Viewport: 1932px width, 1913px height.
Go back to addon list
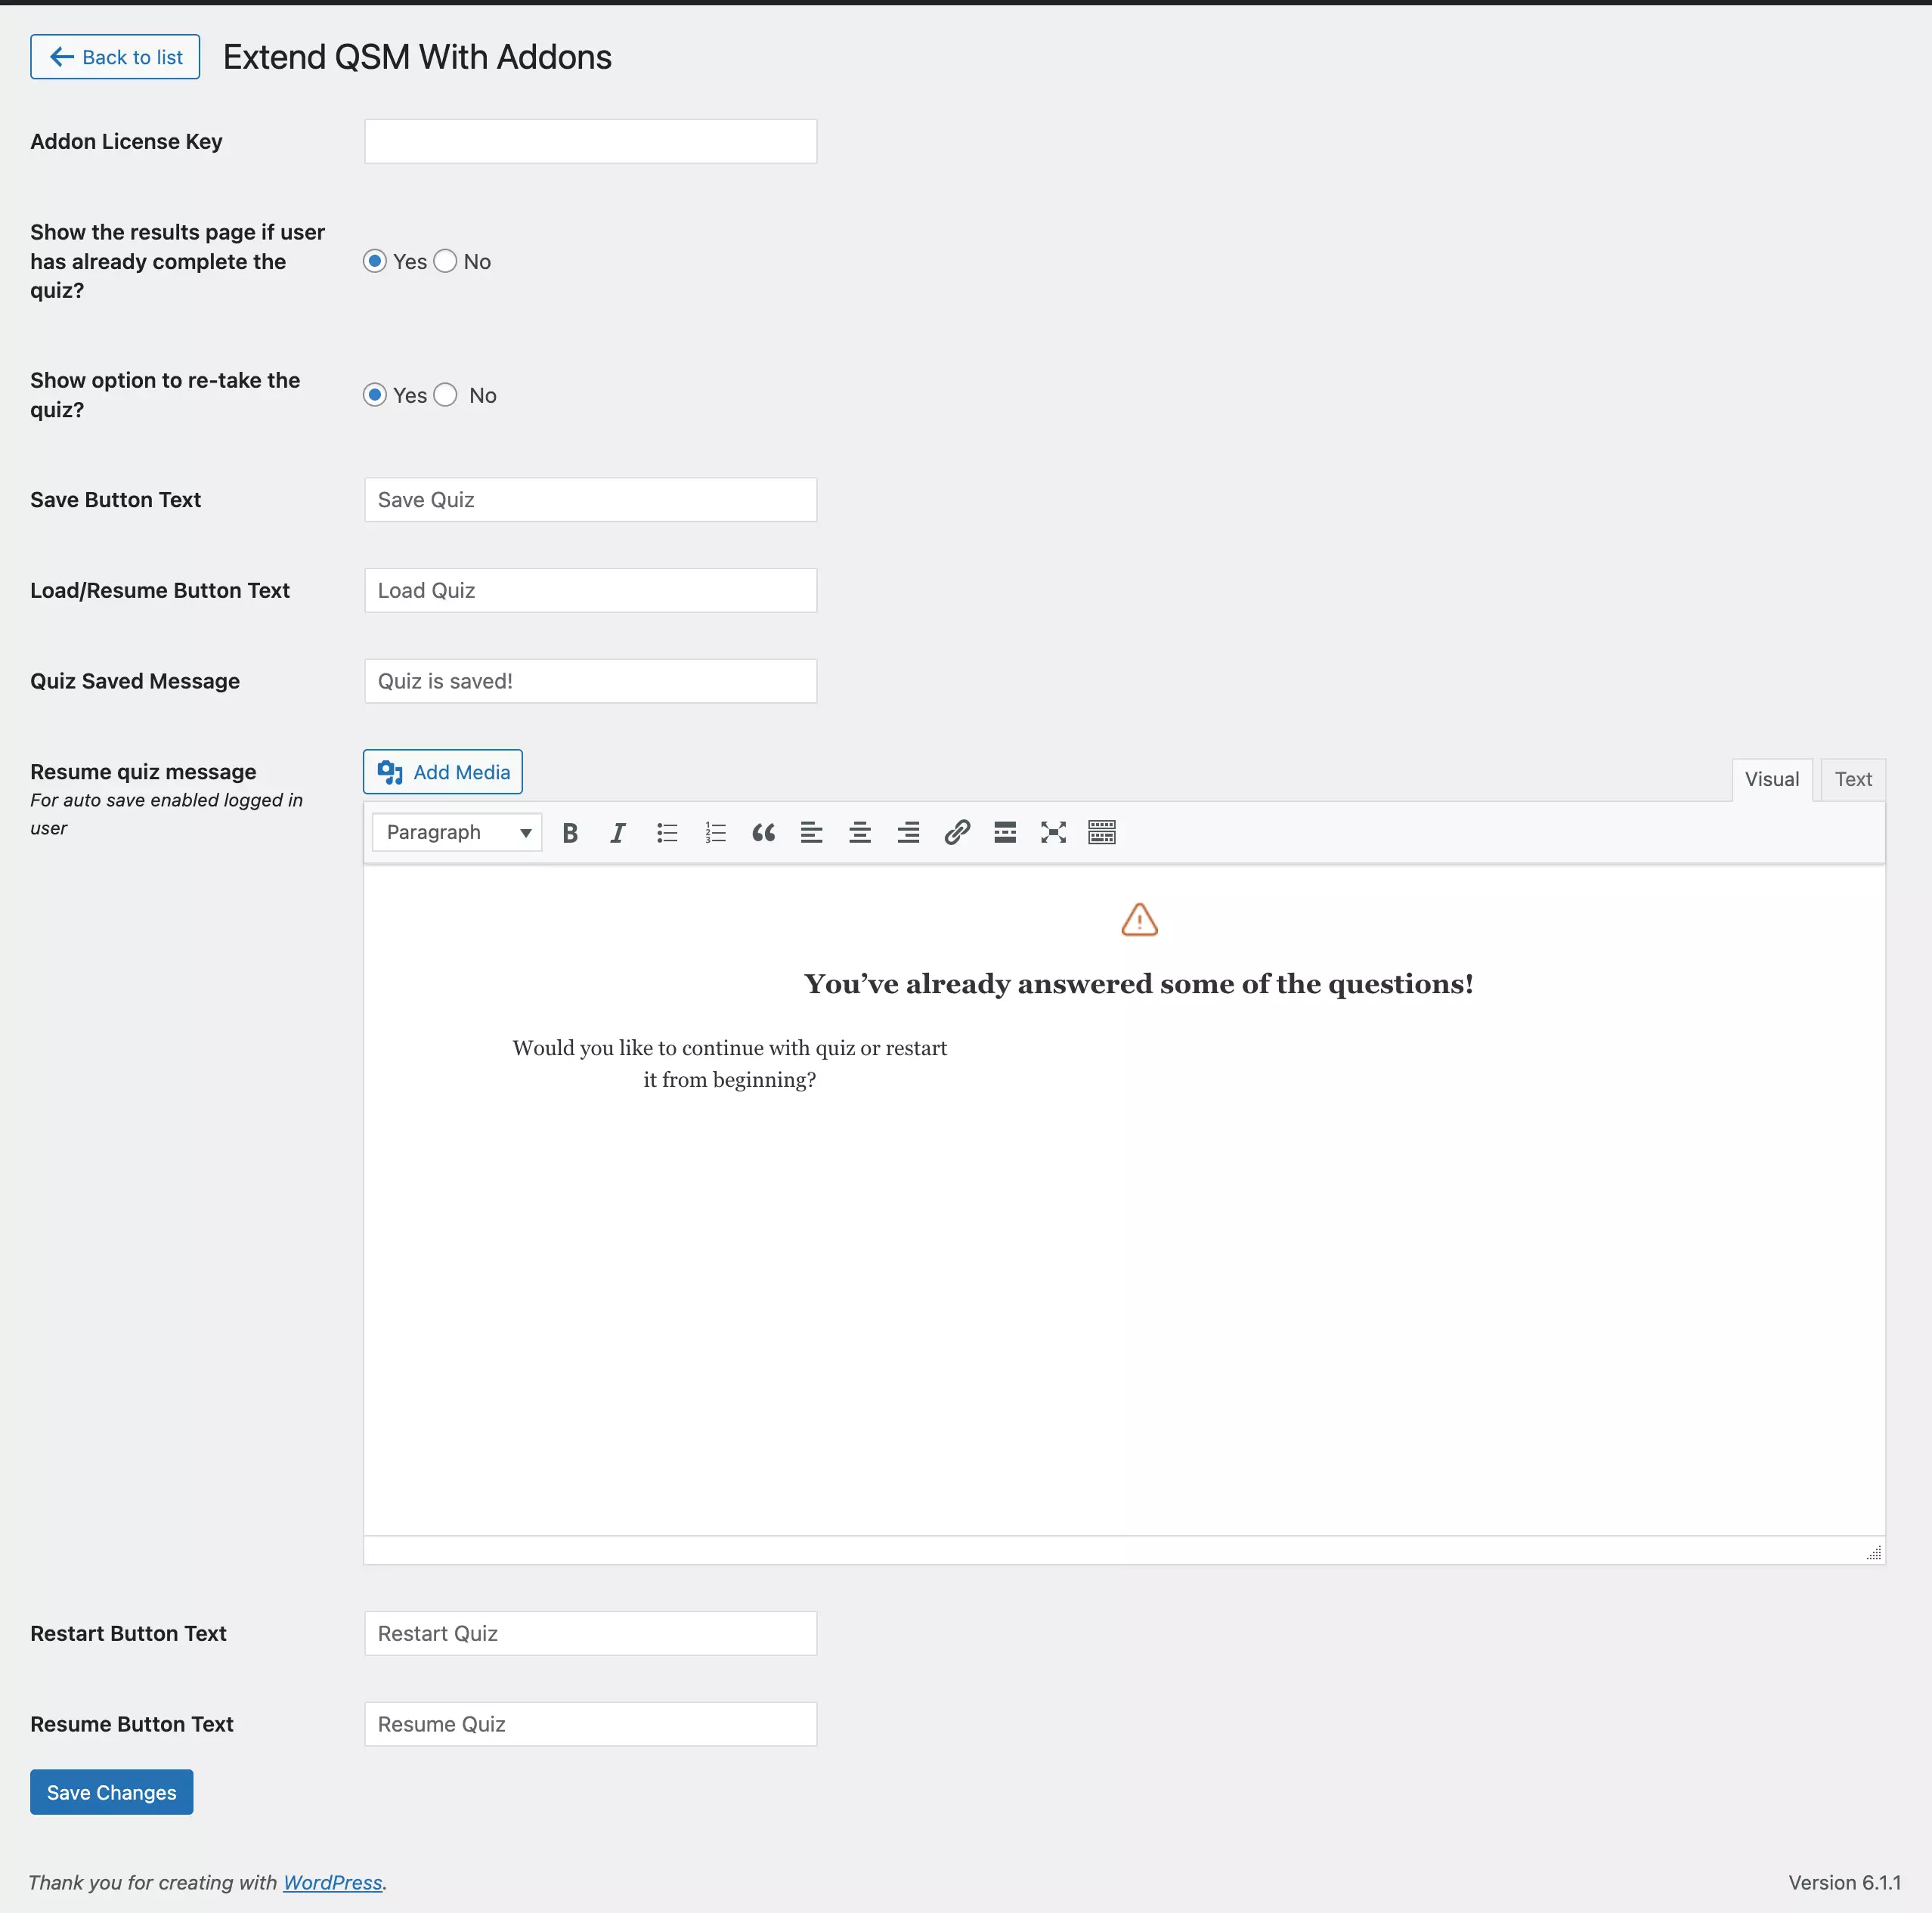tap(115, 57)
